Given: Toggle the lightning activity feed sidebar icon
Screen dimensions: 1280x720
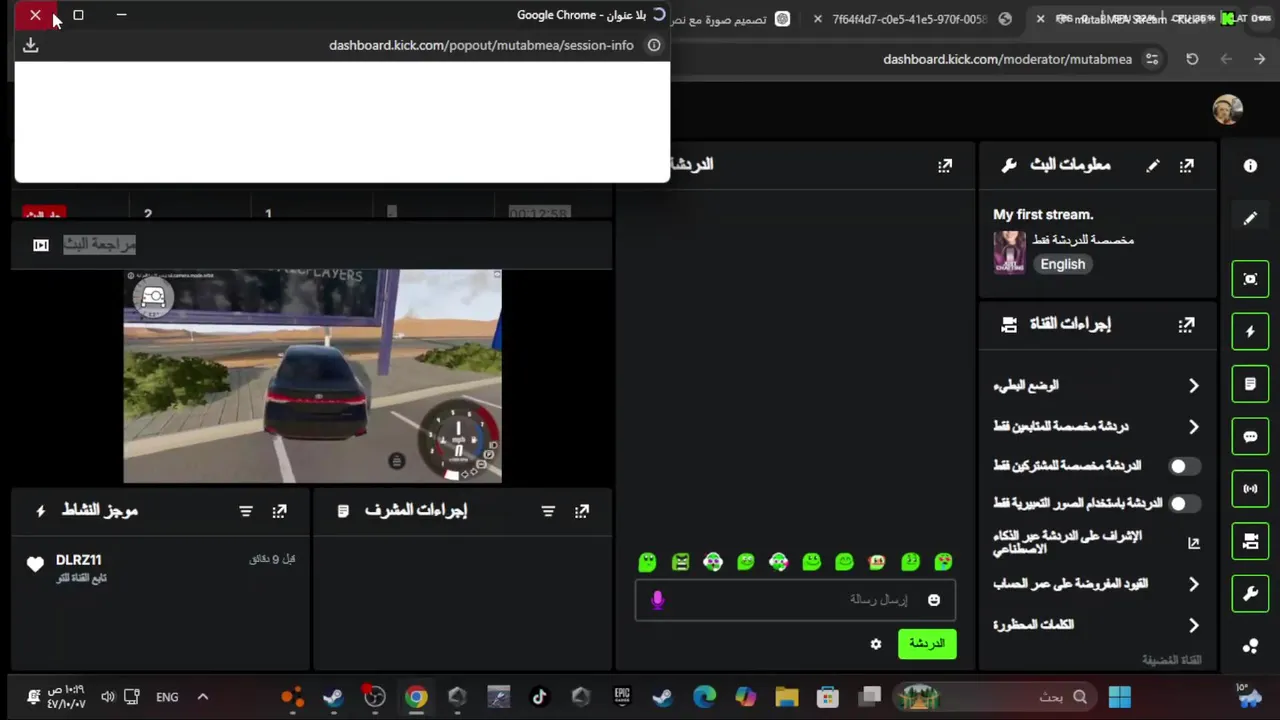Looking at the screenshot, I should point(1250,331).
